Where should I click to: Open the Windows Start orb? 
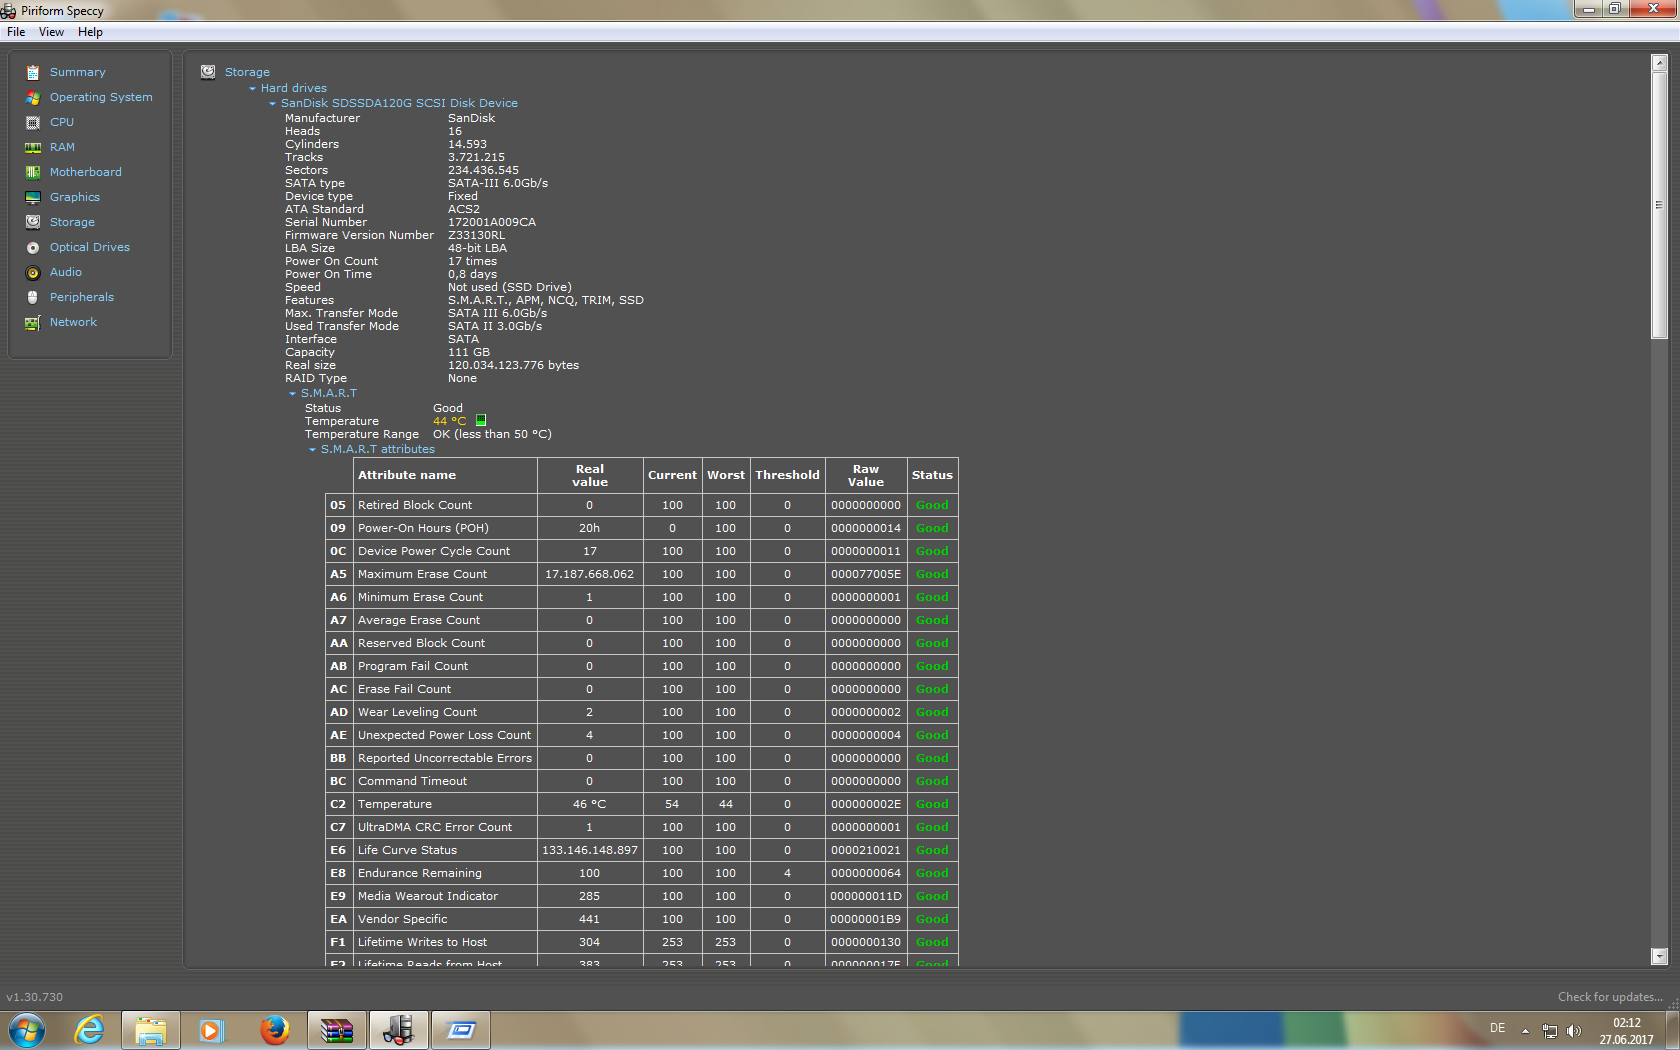(27, 1029)
